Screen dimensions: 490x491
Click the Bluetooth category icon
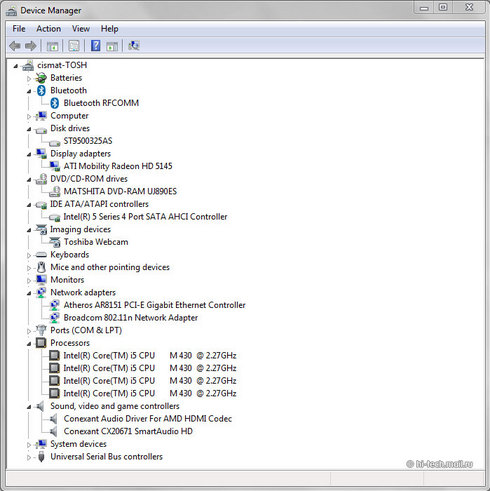tap(41, 90)
